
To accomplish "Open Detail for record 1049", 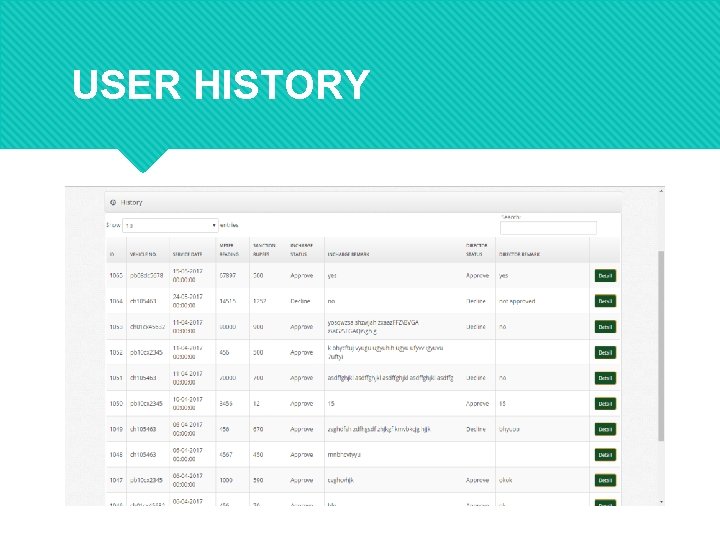I will (x=605, y=429).
